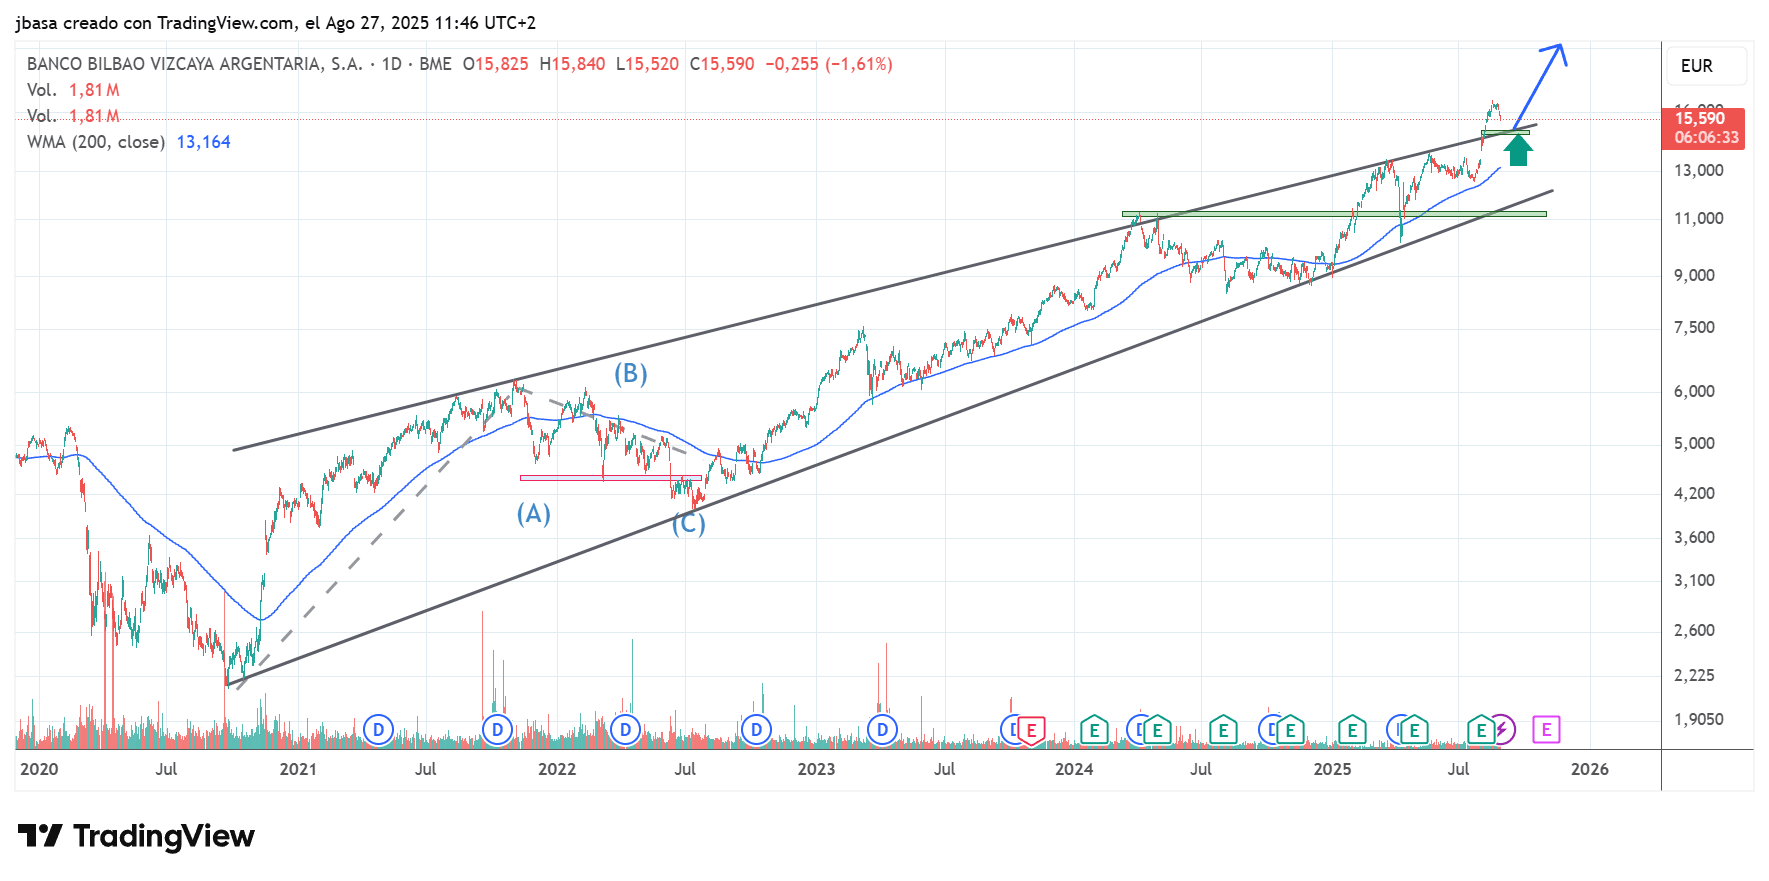The image size is (1769, 881).
Task: Open the April 2023 dividend marker
Action: click(x=882, y=730)
